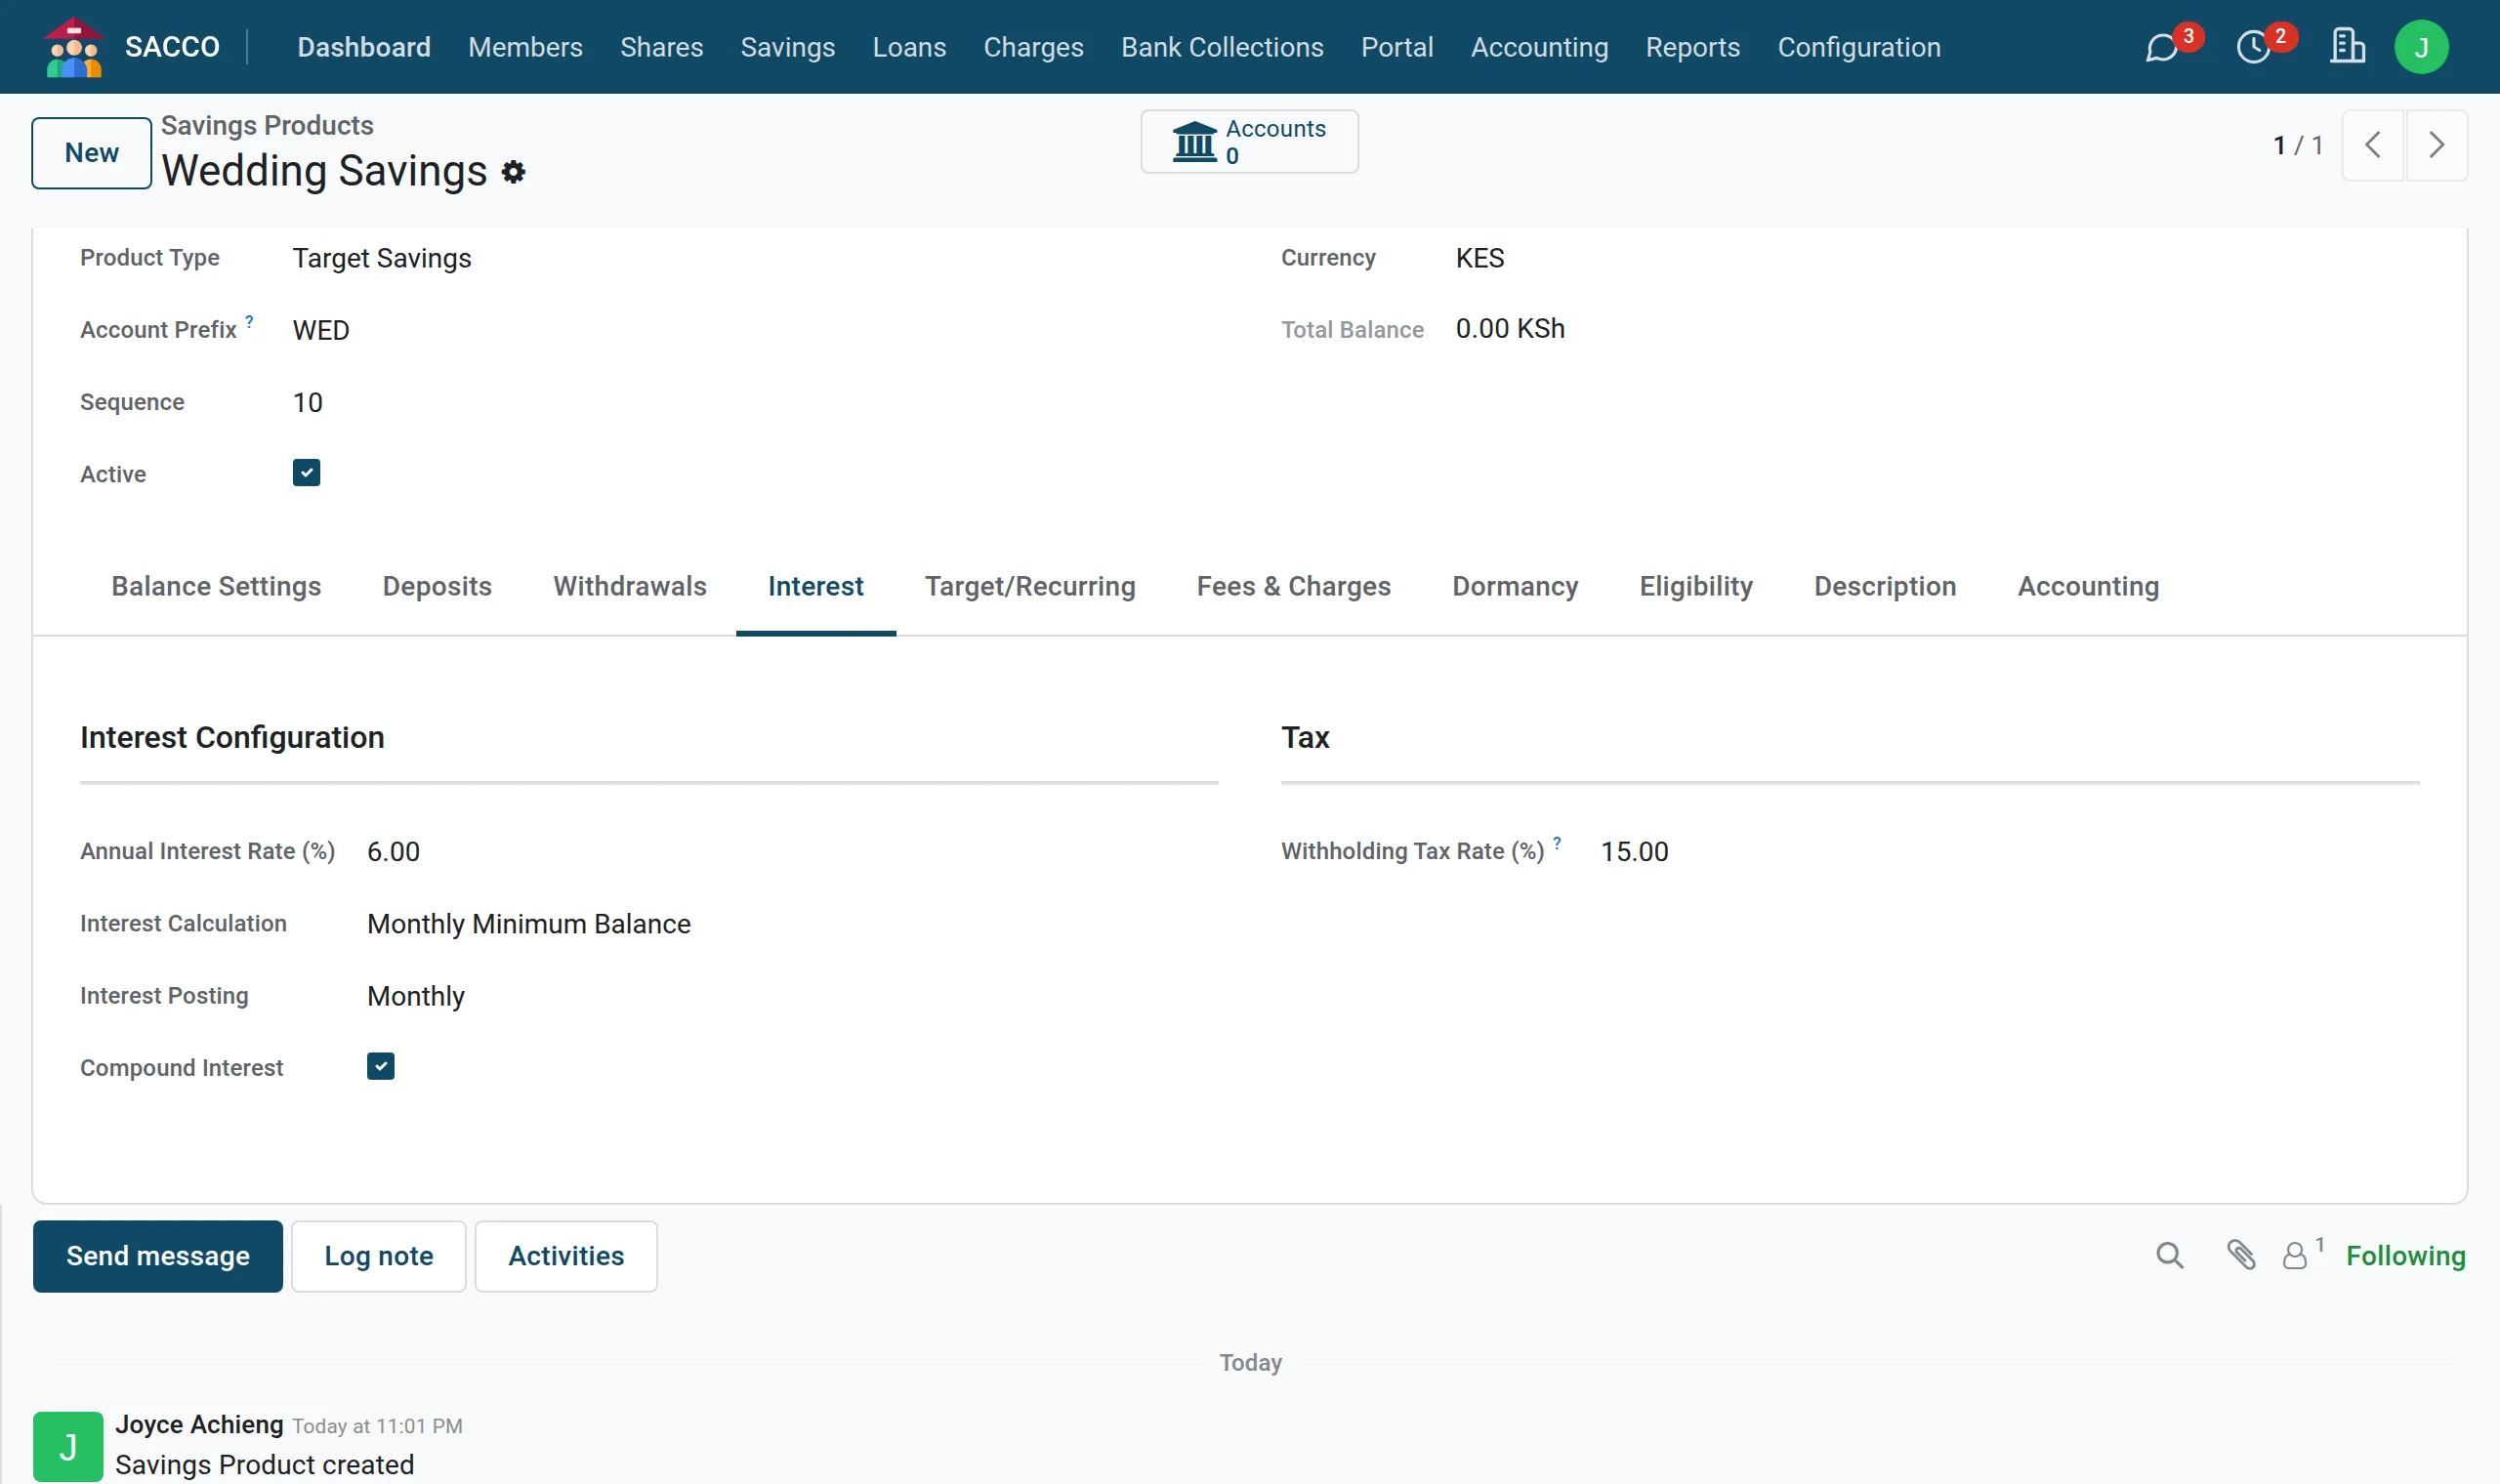
Task: Switch to the product Accounting tab
Action: pos(2087,586)
